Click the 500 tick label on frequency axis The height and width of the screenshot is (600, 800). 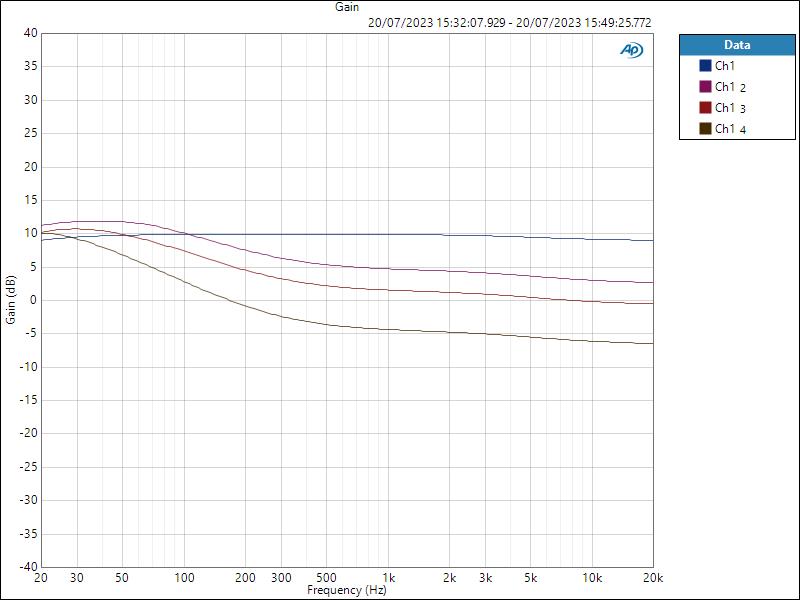click(327, 578)
